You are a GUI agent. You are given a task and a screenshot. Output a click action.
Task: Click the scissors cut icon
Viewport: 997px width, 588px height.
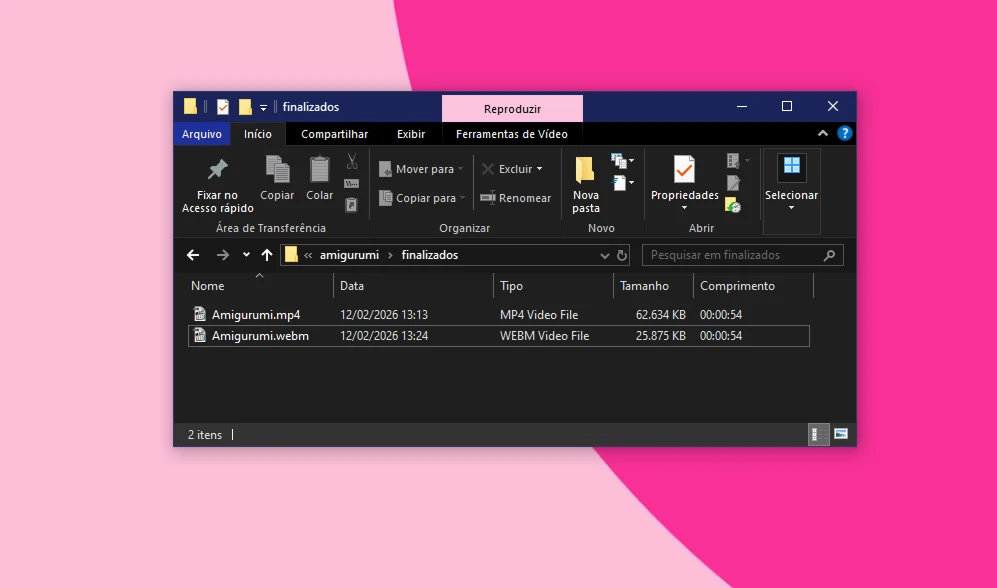352,161
